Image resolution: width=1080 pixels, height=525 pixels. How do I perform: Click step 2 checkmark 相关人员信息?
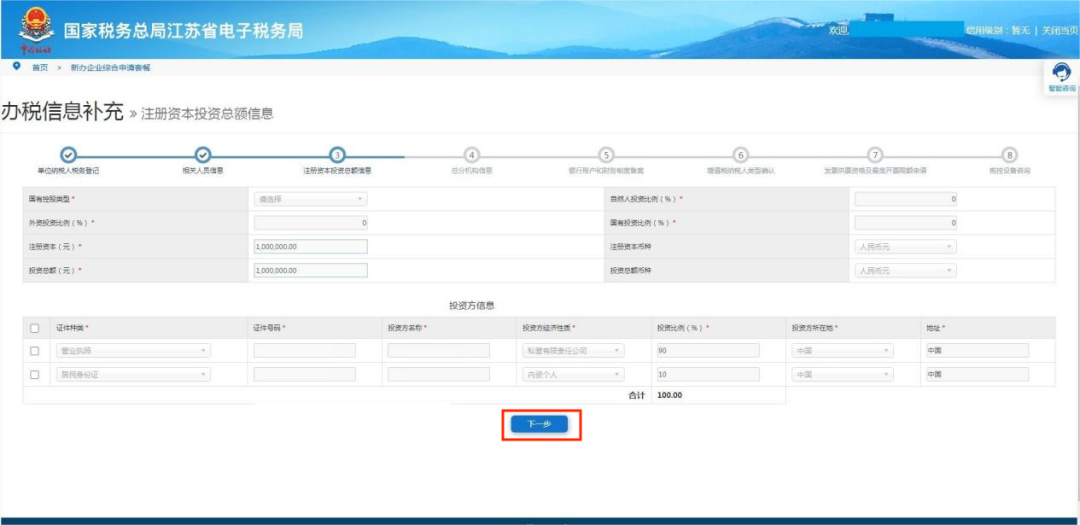pyautogui.click(x=202, y=154)
